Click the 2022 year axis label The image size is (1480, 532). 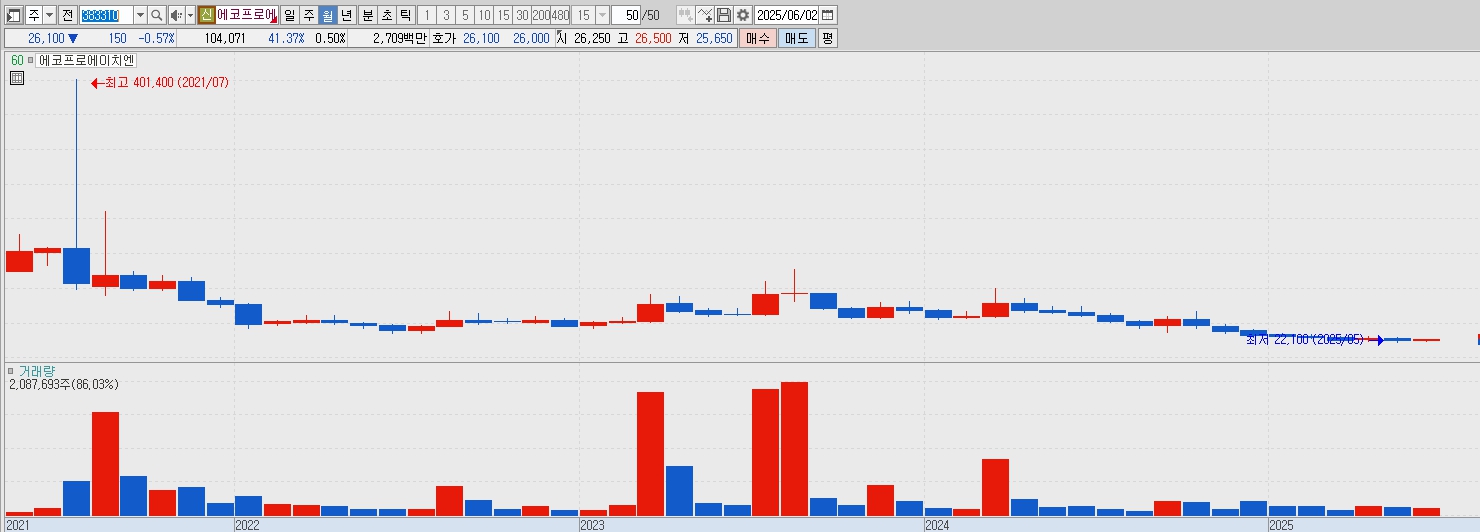coord(246,524)
